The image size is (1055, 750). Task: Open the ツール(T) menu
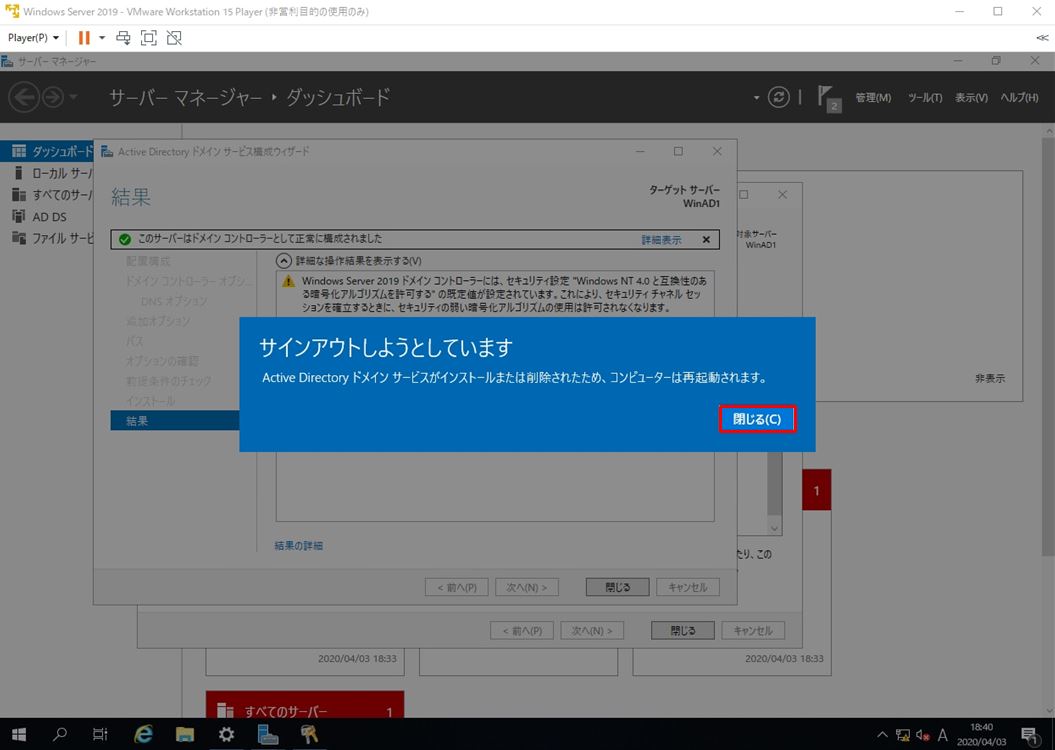(924, 98)
